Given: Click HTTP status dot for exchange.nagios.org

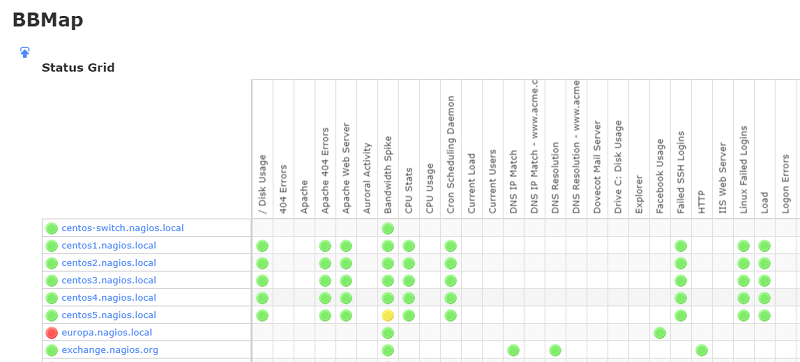Looking at the screenshot, I should pos(702,350).
